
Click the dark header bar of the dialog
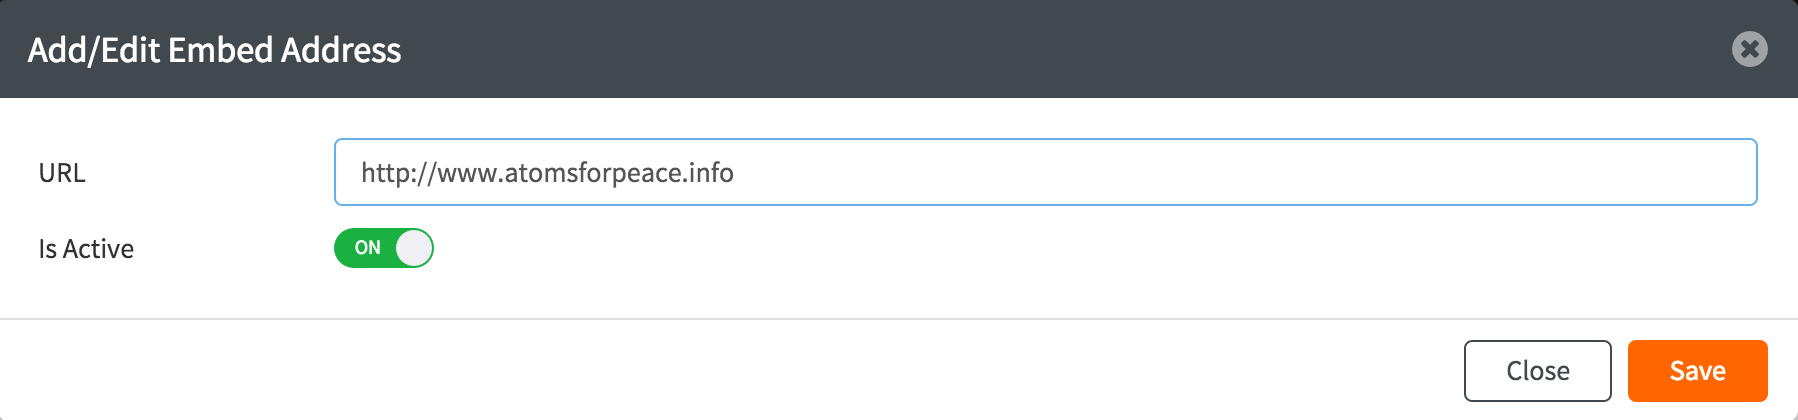pyautogui.click(x=1000, y=49)
